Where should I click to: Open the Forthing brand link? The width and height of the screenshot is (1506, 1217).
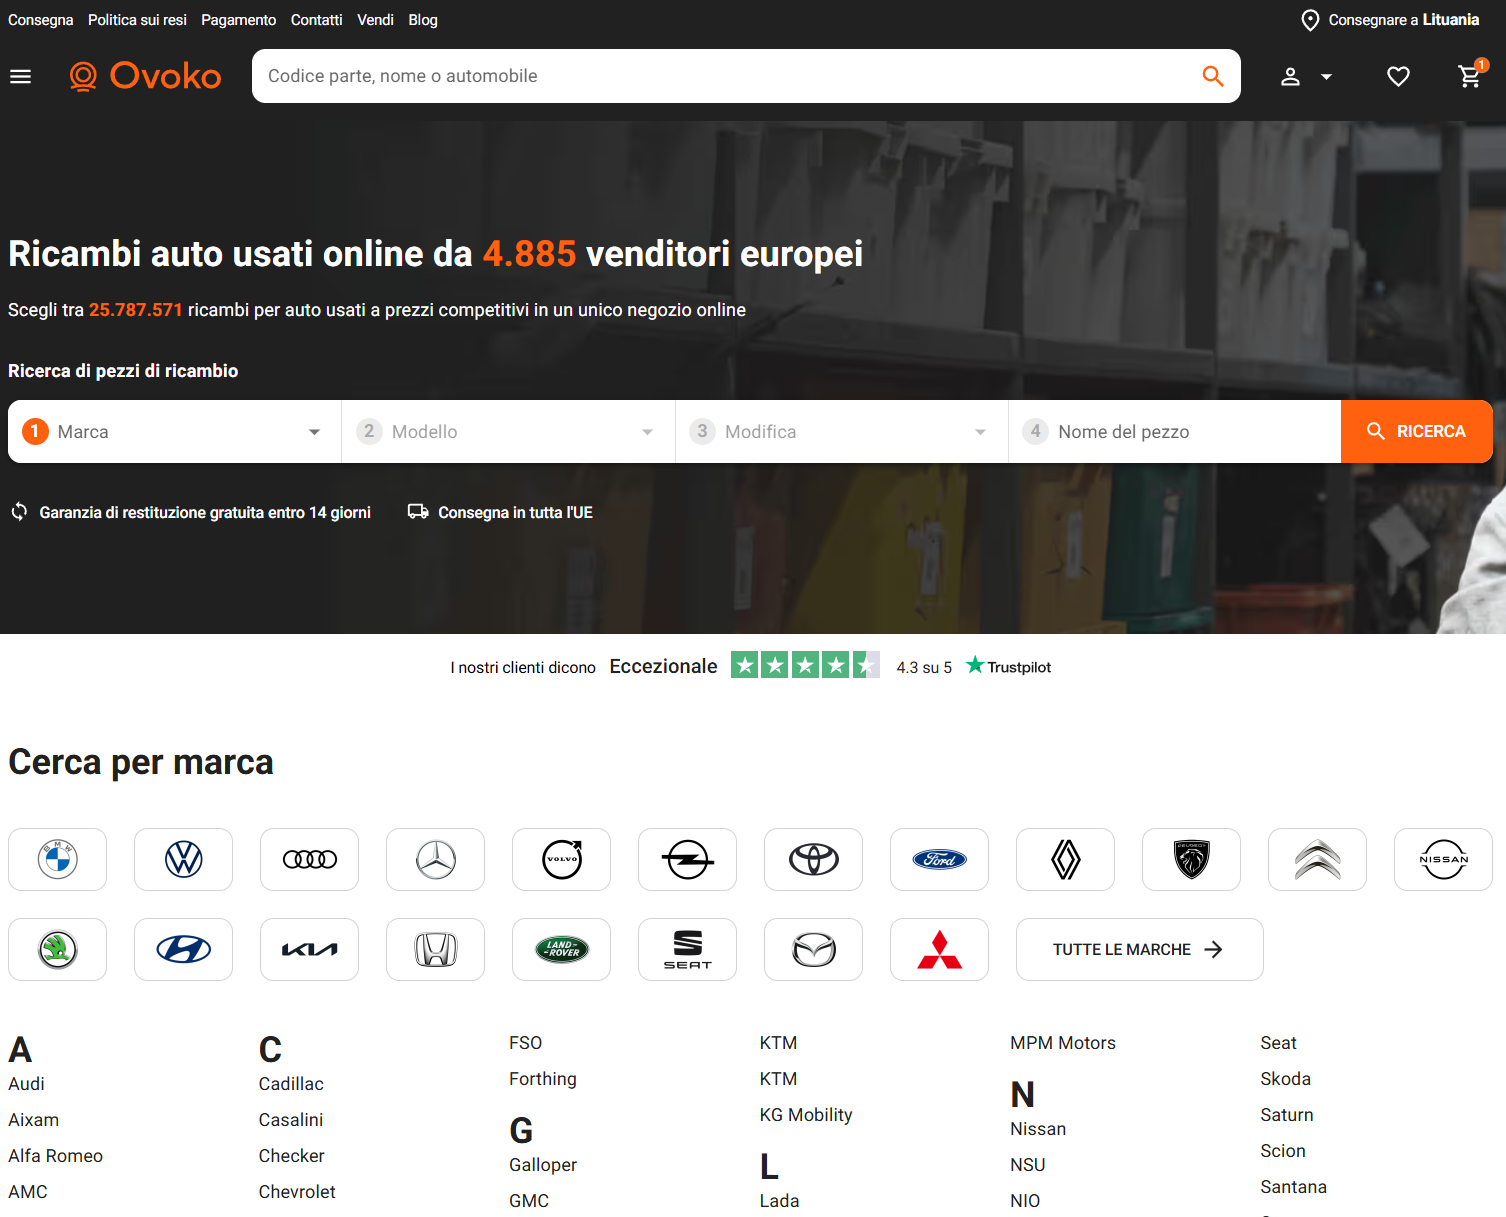click(543, 1079)
